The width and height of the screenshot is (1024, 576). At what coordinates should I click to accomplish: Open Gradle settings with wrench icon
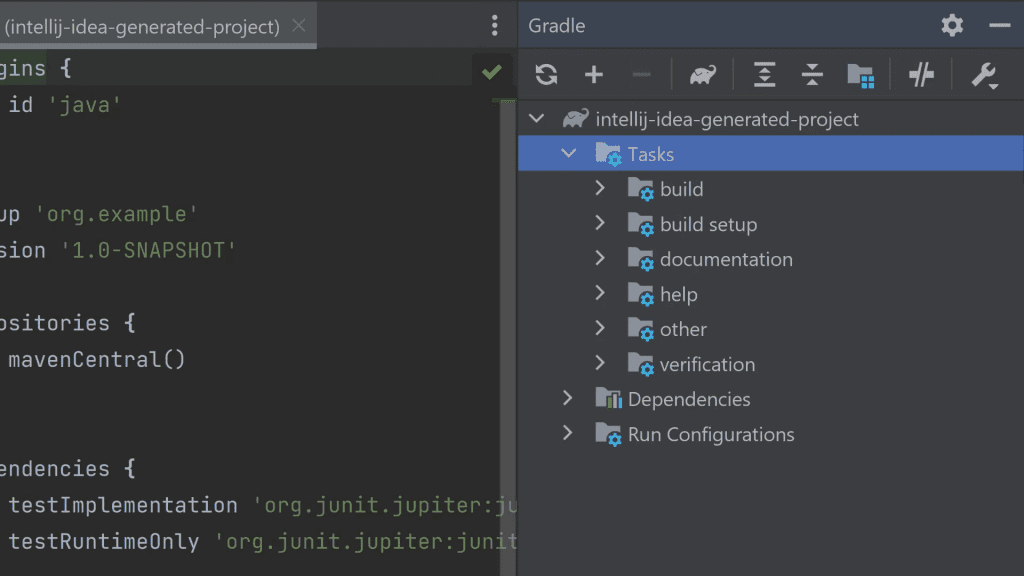985,75
